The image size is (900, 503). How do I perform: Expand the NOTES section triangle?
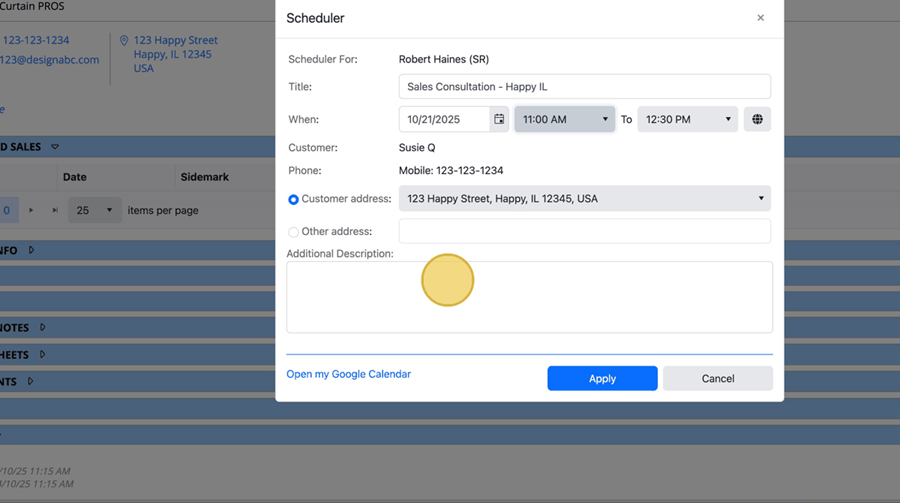coord(42,327)
